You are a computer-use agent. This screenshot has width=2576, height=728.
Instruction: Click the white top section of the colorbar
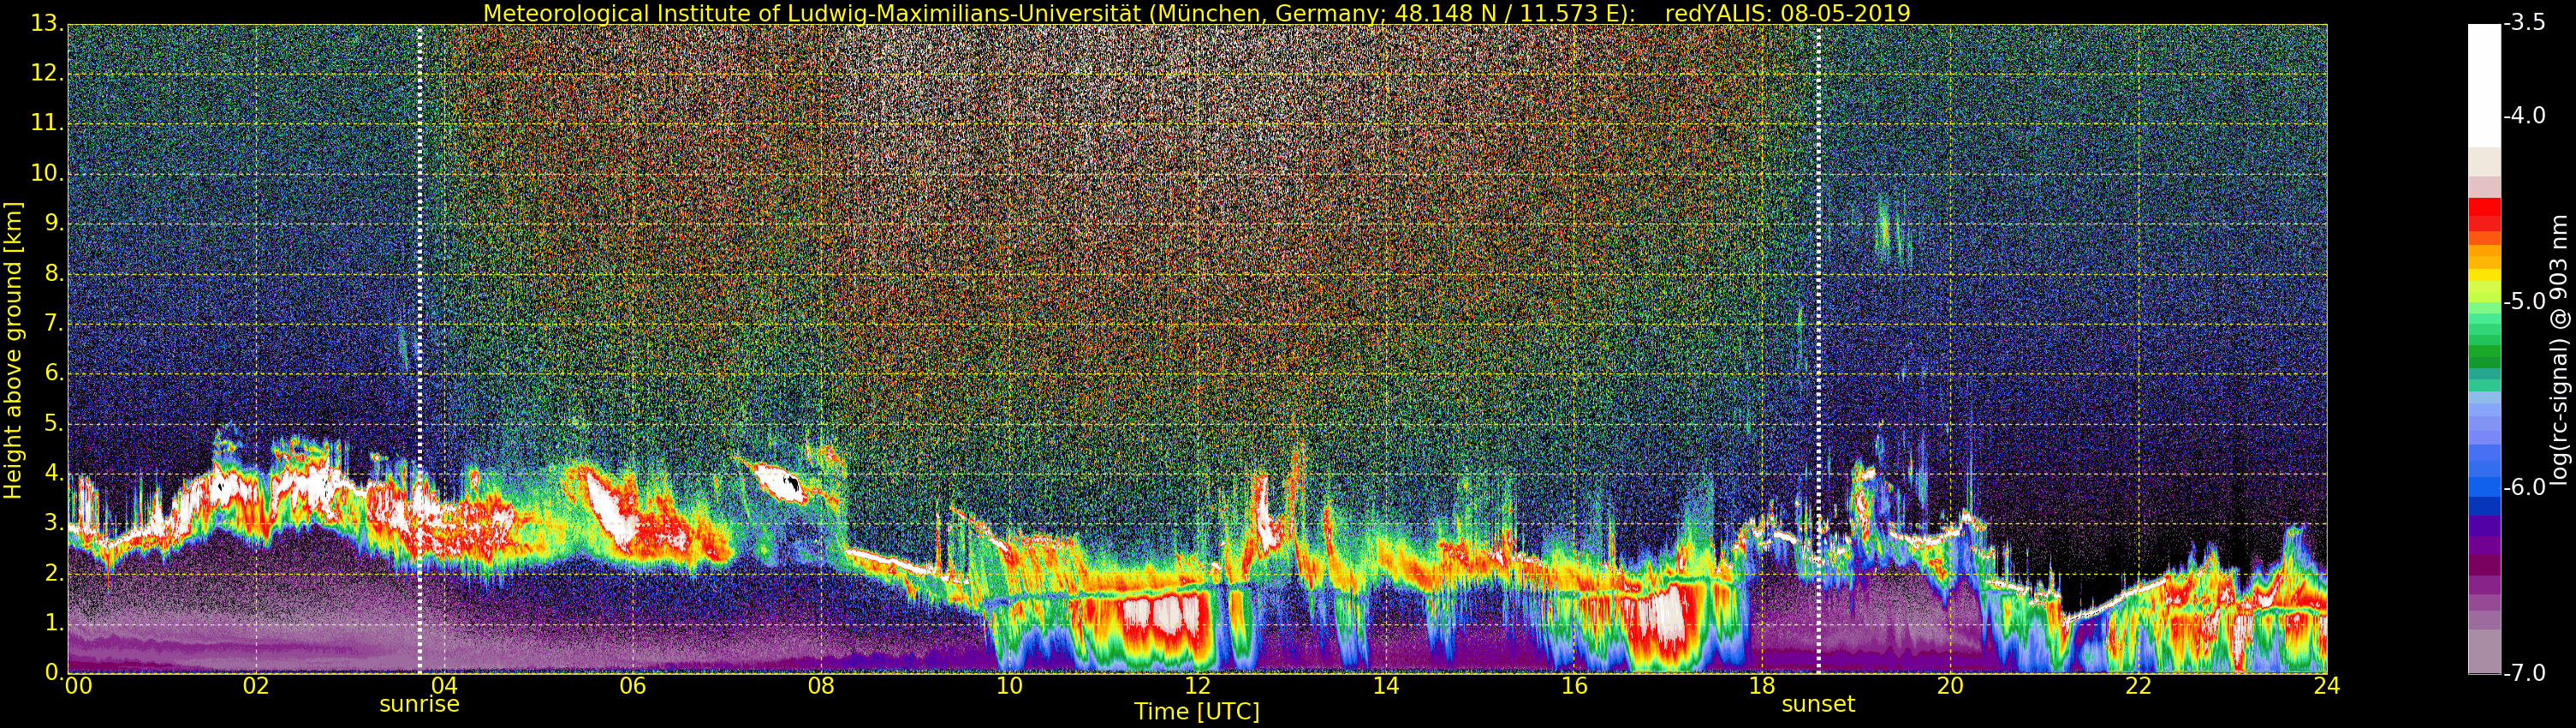coord(2484,86)
